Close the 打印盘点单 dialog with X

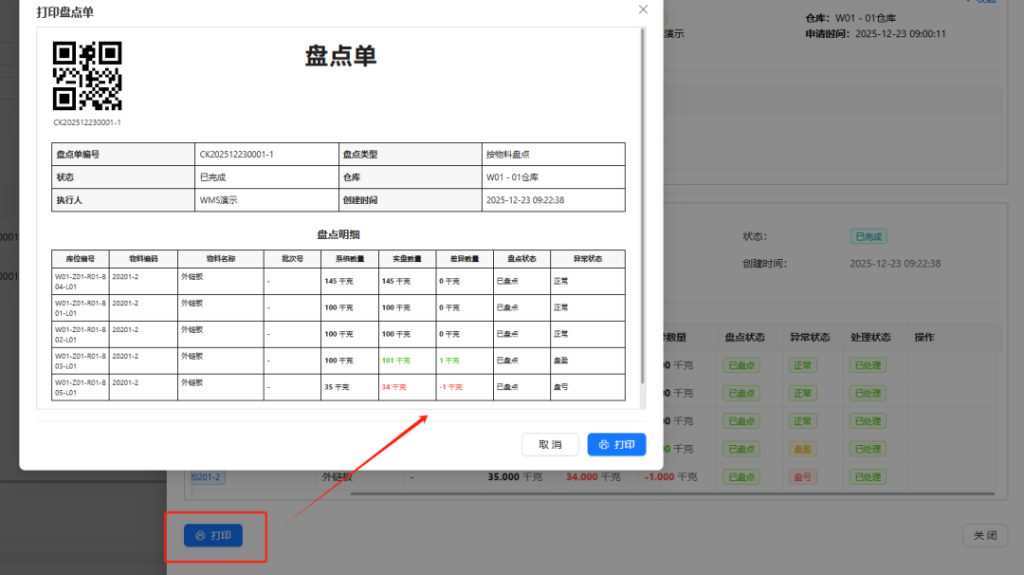pyautogui.click(x=643, y=9)
